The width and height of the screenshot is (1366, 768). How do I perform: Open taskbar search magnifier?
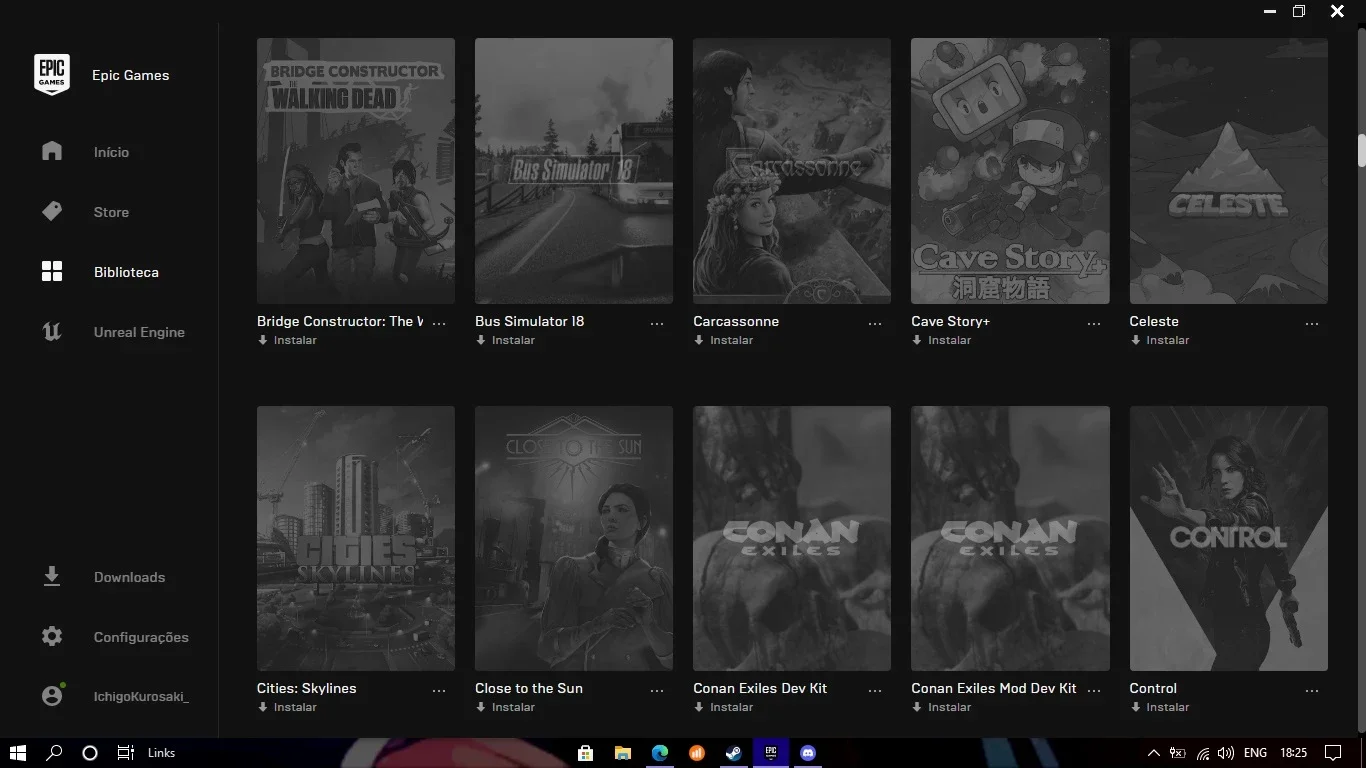coord(55,753)
